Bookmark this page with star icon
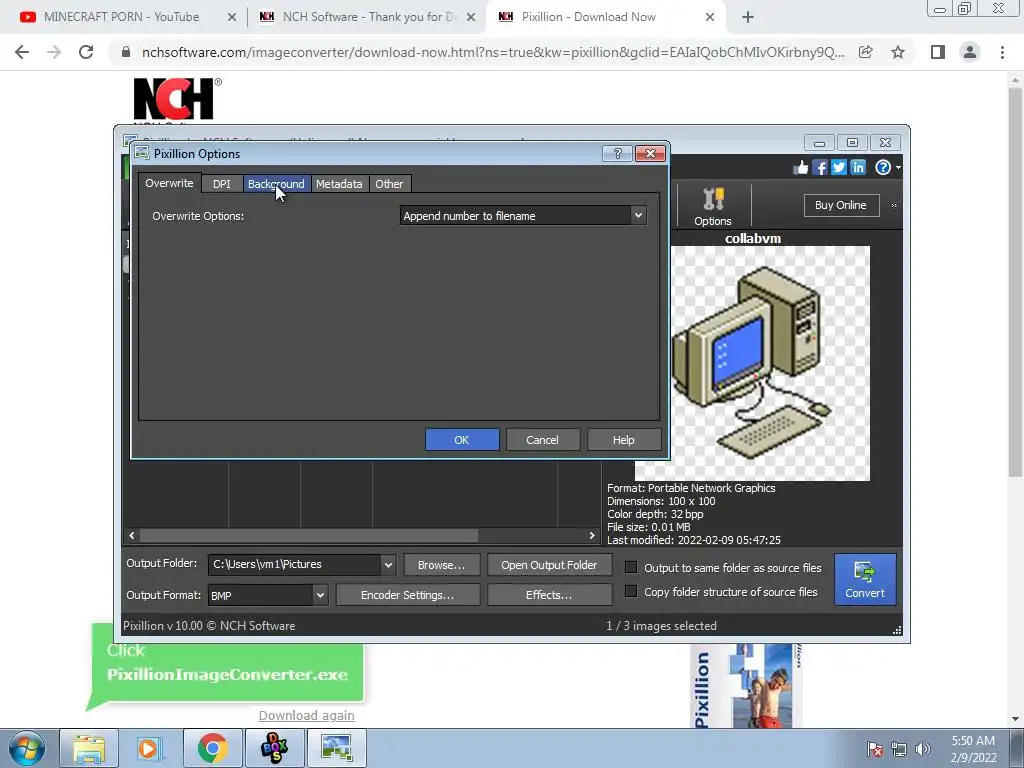 pos(898,52)
